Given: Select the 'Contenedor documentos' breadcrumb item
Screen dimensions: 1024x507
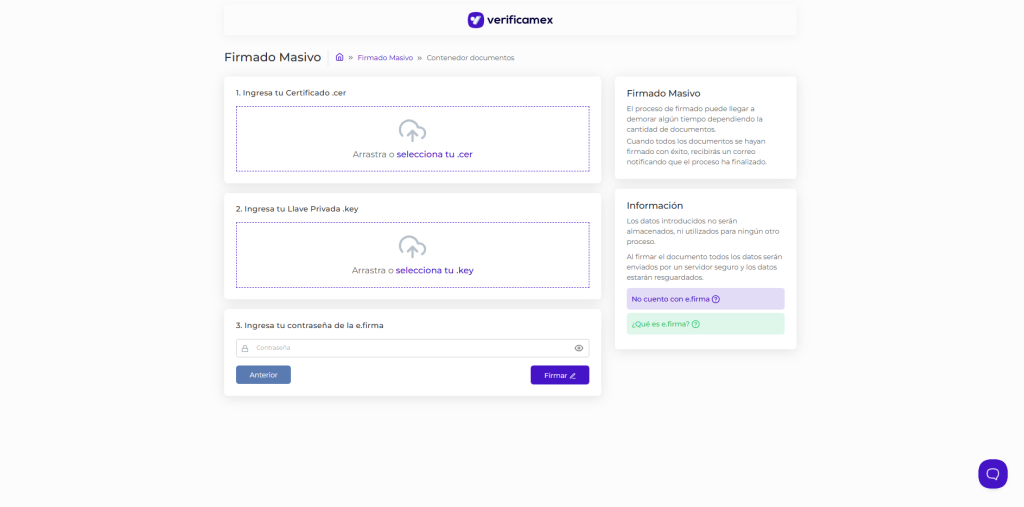Looking at the screenshot, I should pyautogui.click(x=470, y=58).
